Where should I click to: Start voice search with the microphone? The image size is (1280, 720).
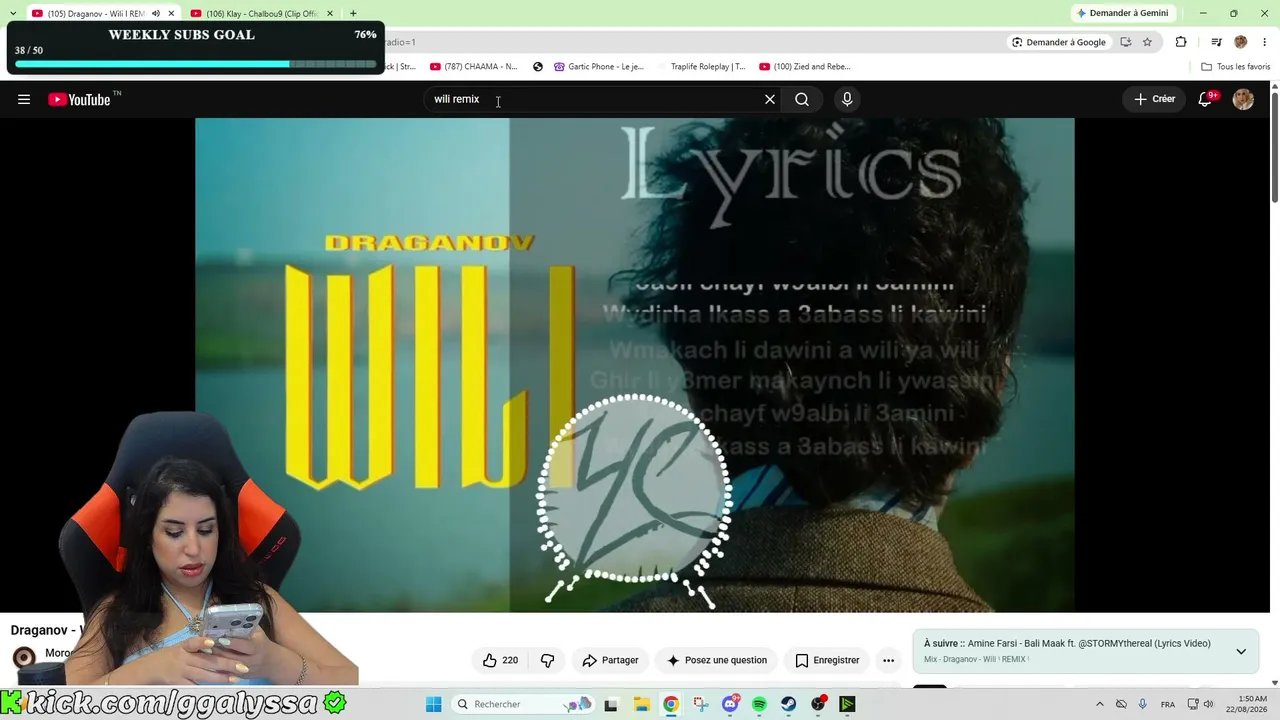click(x=847, y=99)
